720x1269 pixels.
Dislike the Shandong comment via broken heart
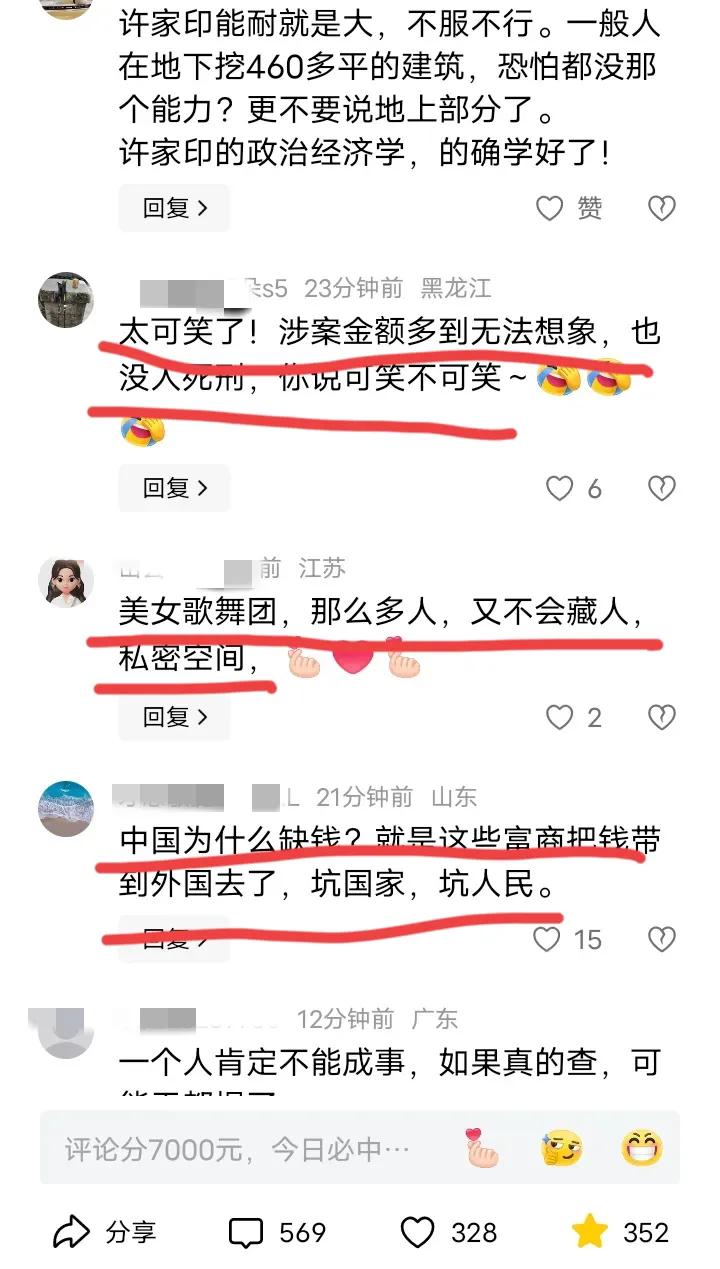click(662, 939)
